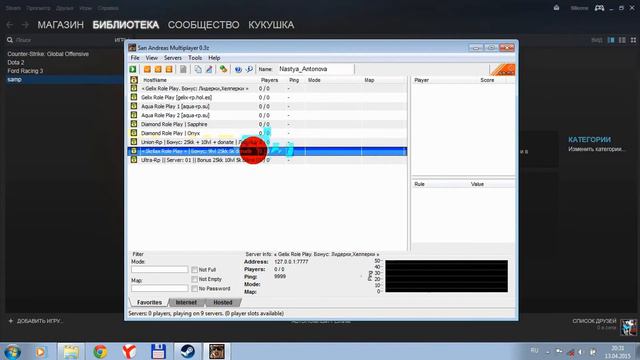Click the grey Server Properties document icon
The image size is (640, 360).
point(183,69)
